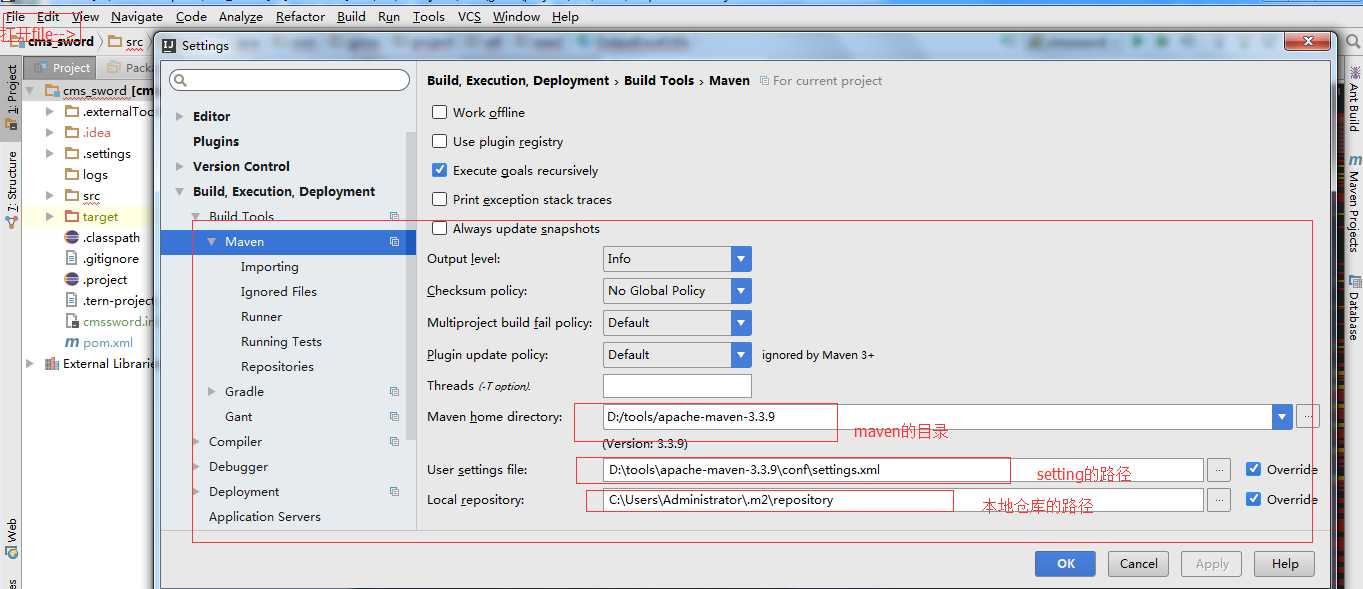Click the Help button
1363x589 pixels.
1285,563
